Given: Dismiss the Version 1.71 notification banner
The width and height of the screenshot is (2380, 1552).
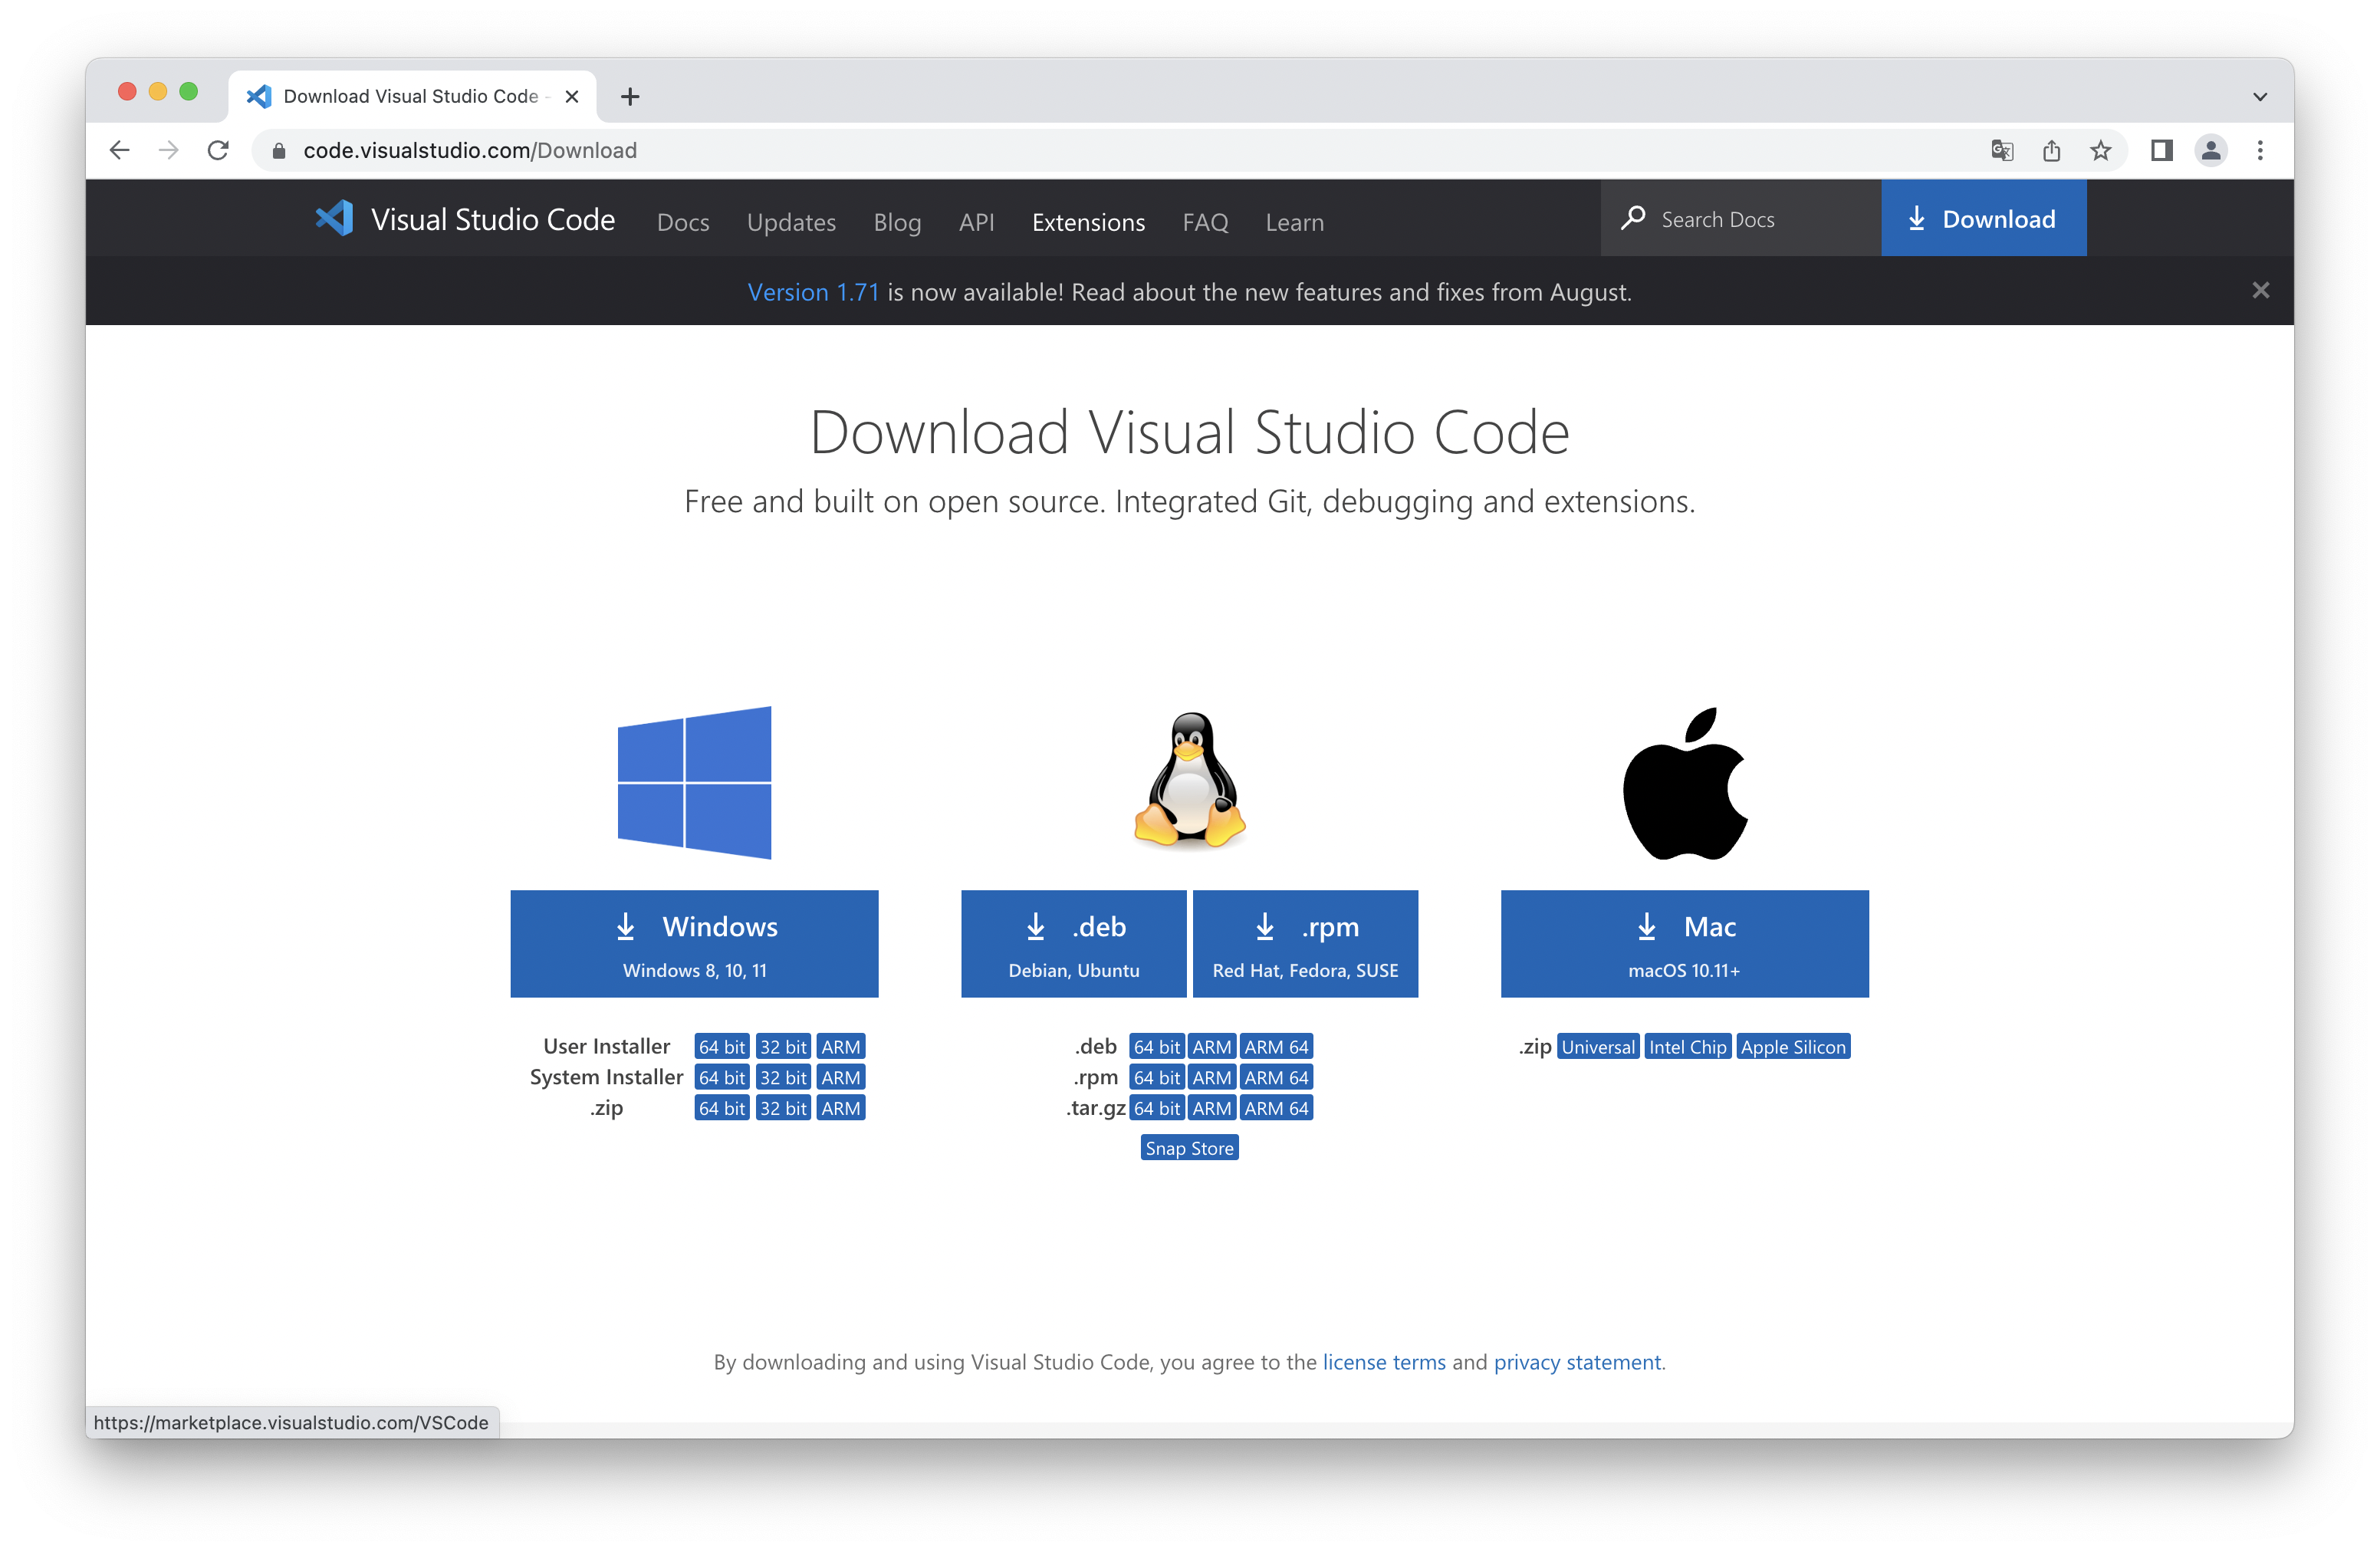Looking at the screenshot, I should coord(2260,290).
